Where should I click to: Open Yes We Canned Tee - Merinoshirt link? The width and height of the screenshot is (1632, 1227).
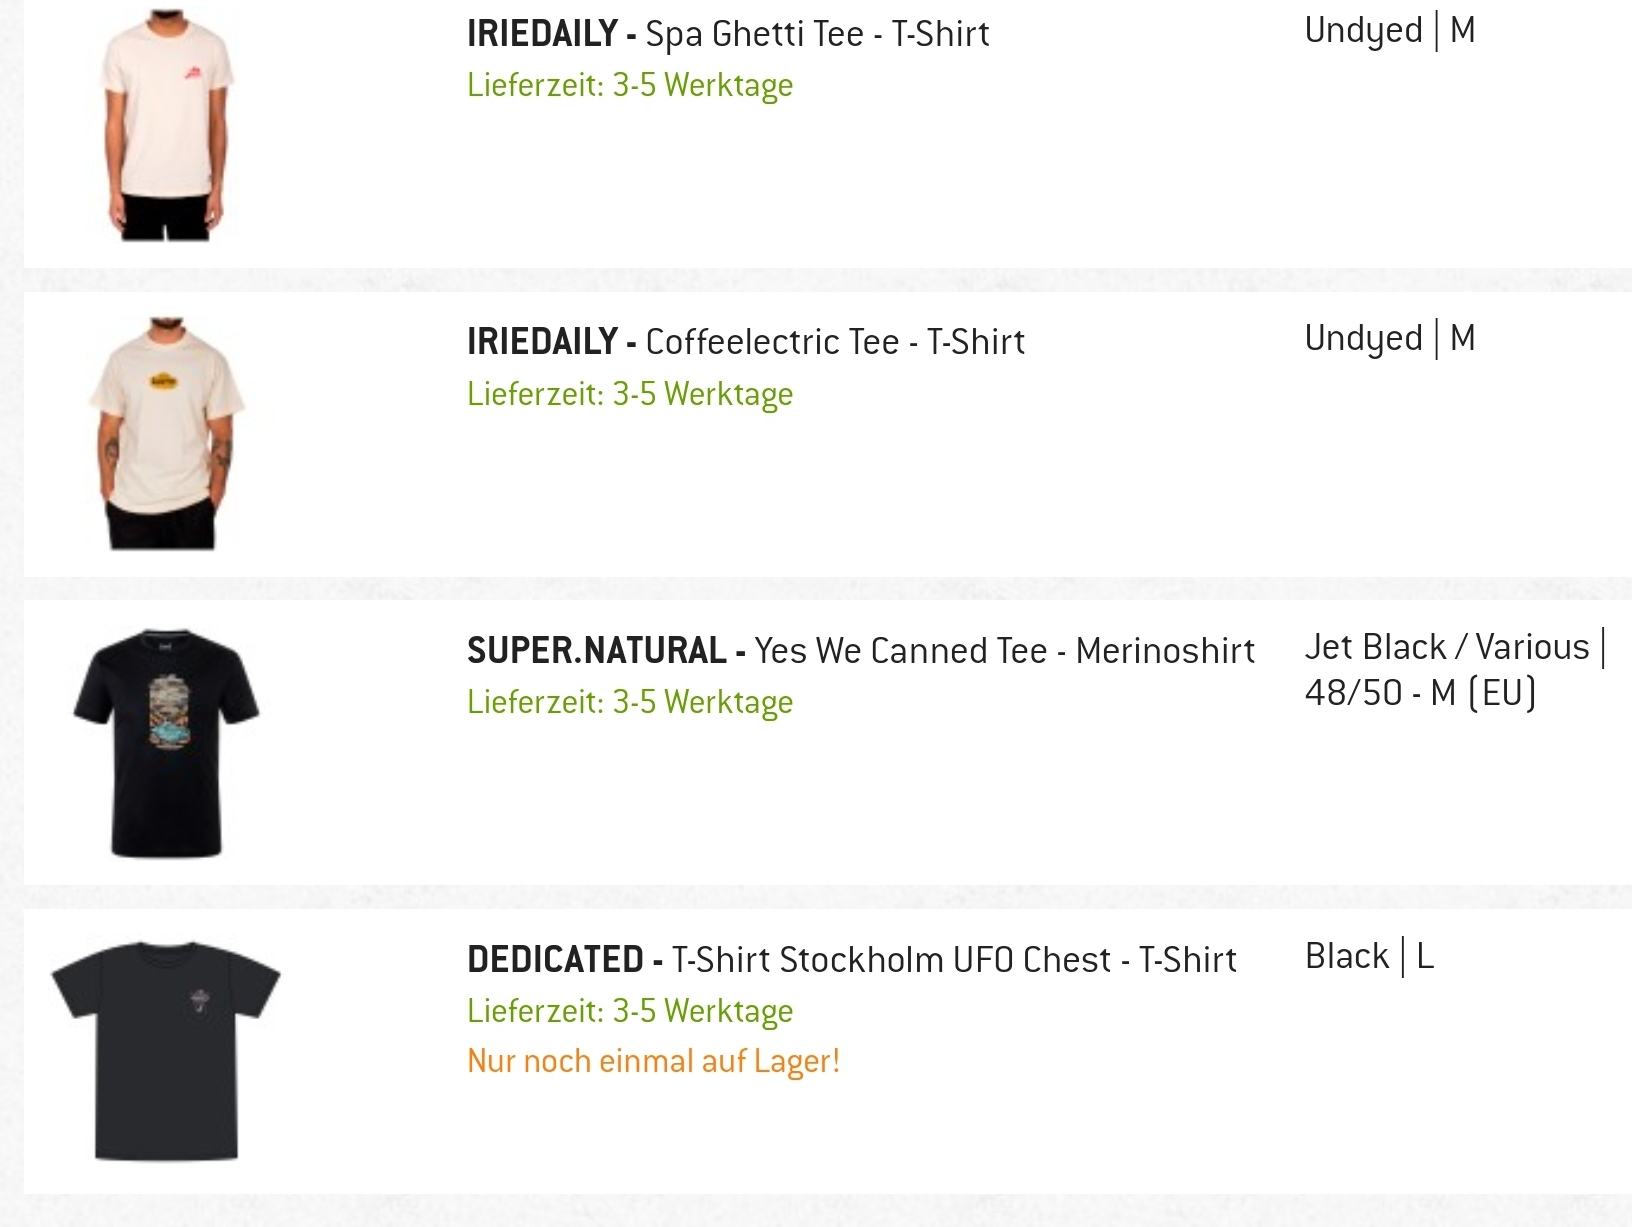click(x=1004, y=651)
